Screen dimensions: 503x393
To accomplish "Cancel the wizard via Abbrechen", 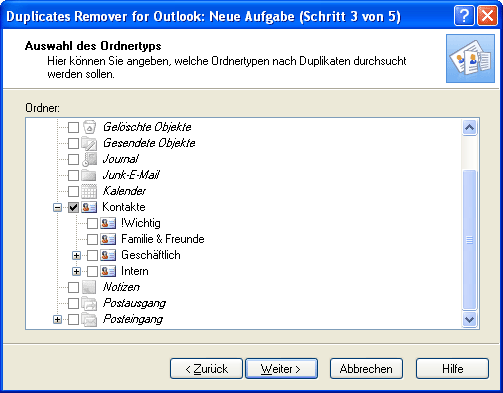I will coord(366,369).
